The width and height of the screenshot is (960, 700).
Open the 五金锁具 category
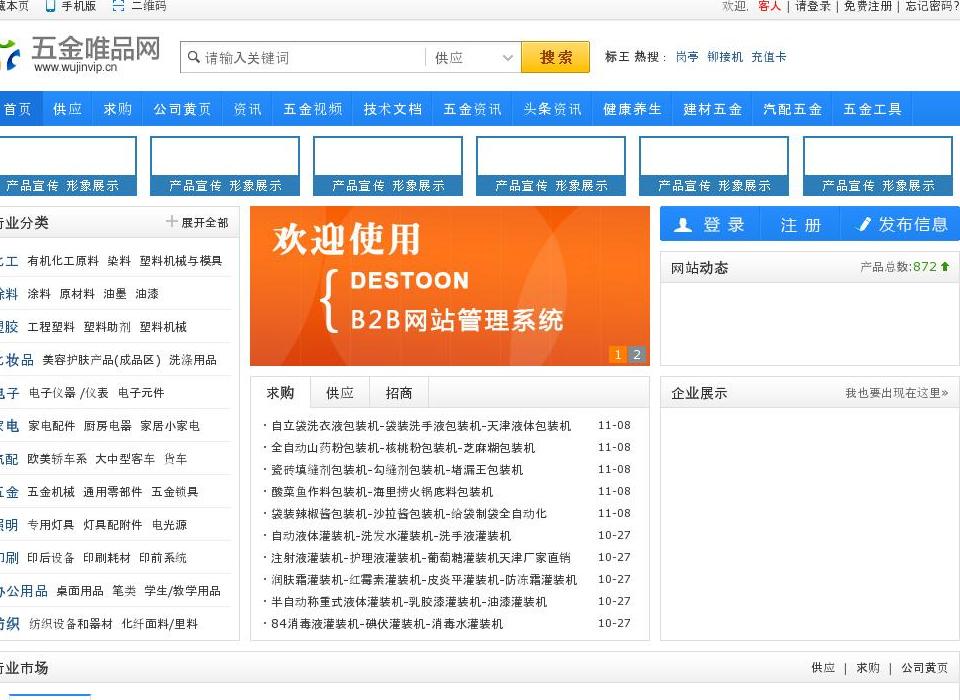(x=174, y=492)
